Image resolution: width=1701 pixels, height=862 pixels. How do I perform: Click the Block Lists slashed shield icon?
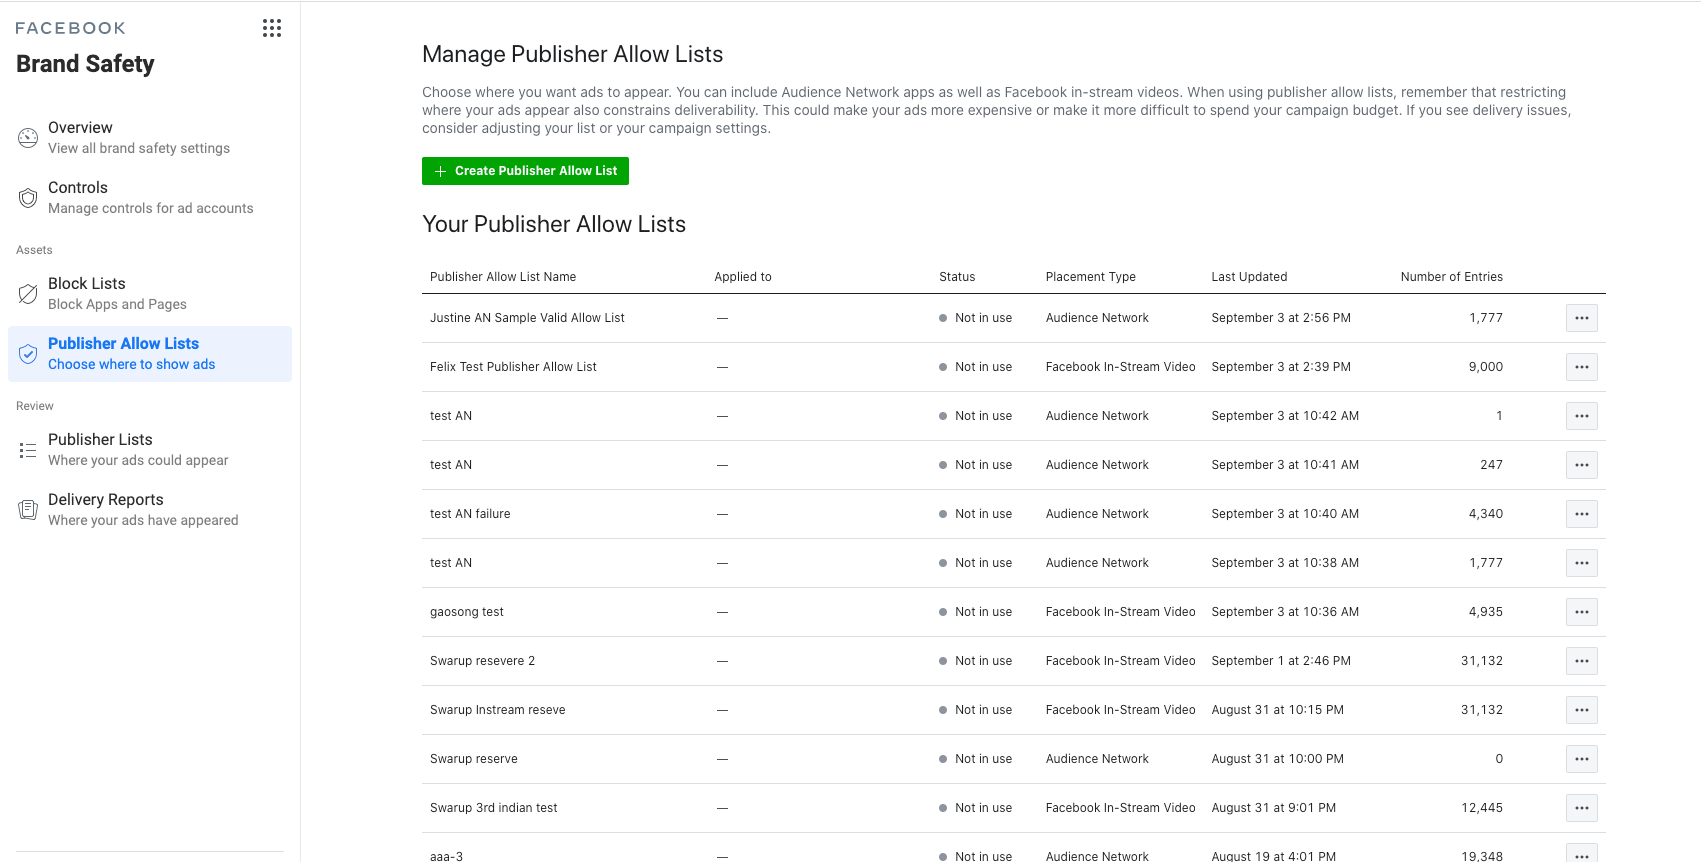(x=28, y=294)
